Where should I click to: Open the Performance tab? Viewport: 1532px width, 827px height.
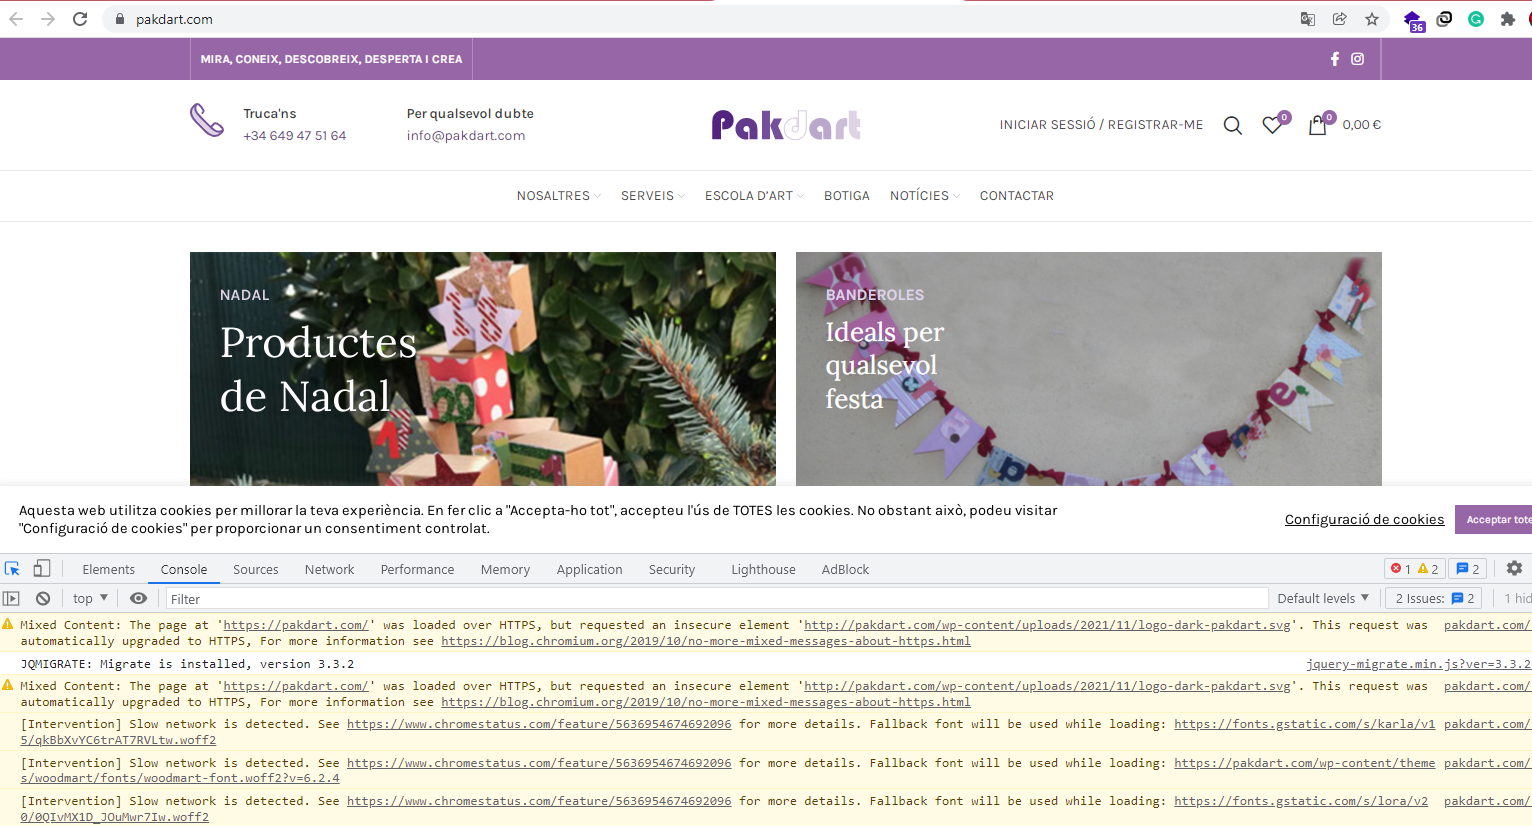click(x=417, y=569)
